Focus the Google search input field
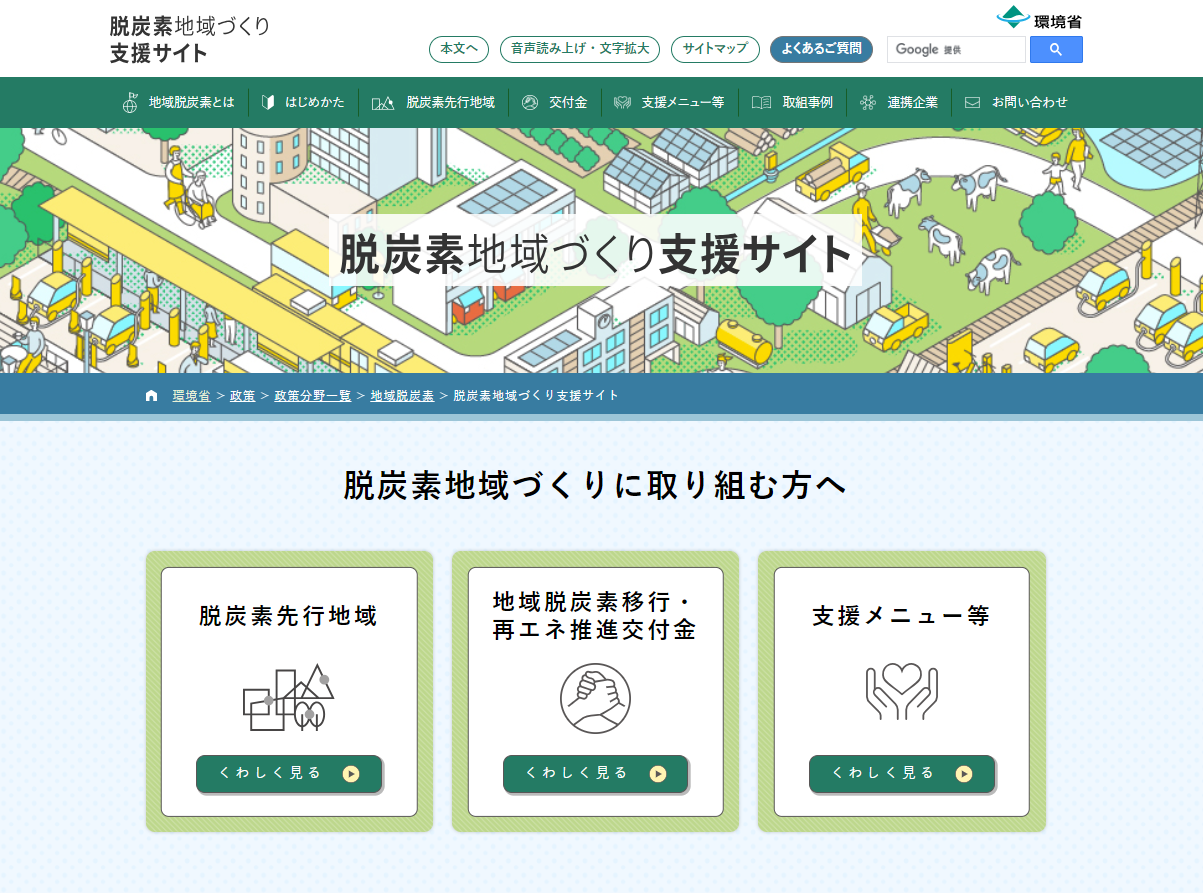The height and width of the screenshot is (893, 1203). click(x=955, y=50)
